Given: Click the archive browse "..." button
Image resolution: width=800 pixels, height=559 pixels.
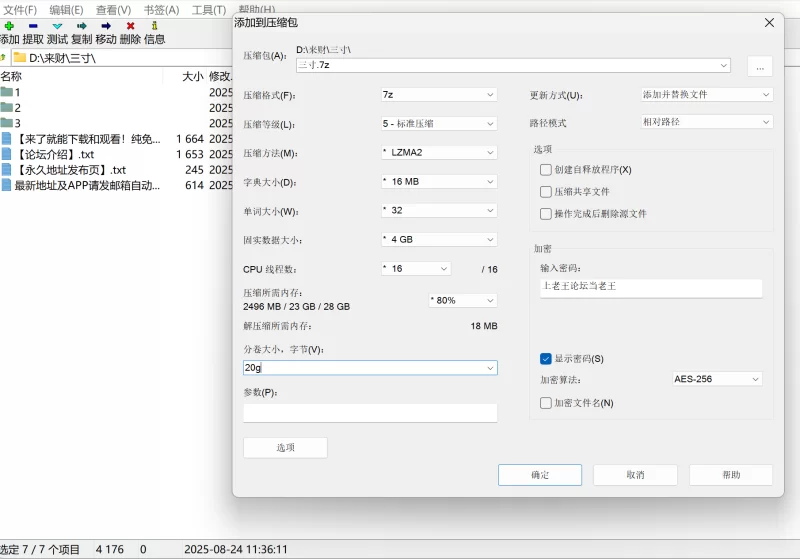Looking at the screenshot, I should [x=759, y=66].
